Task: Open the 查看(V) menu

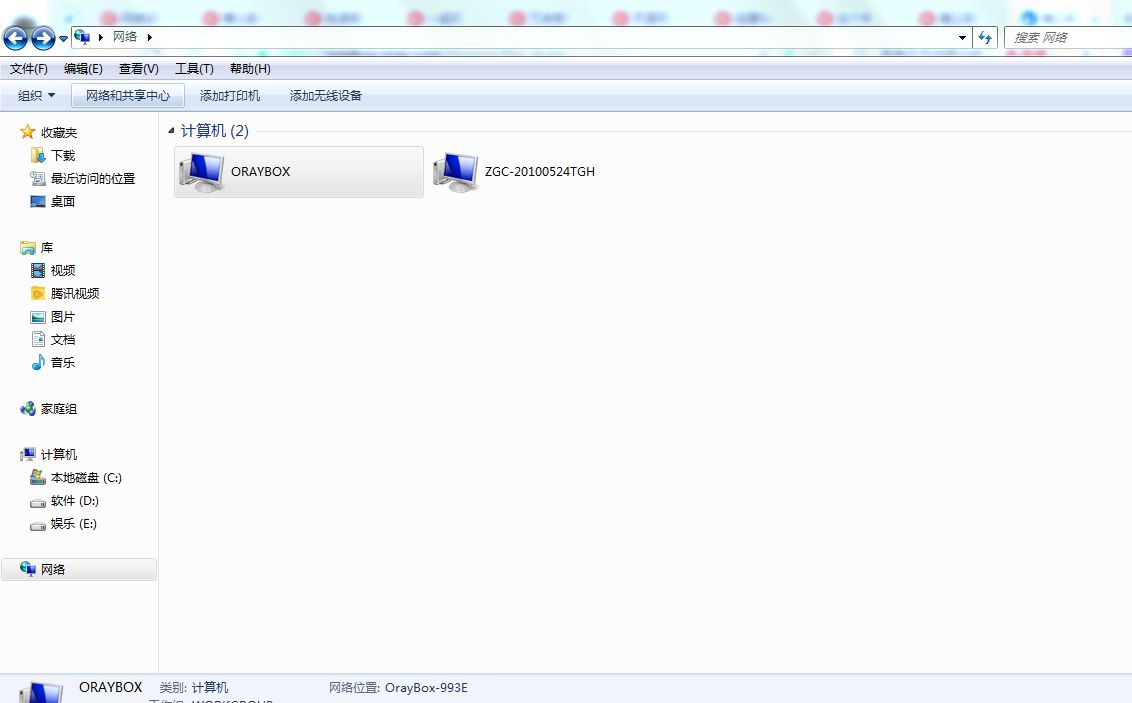Action: coord(139,69)
